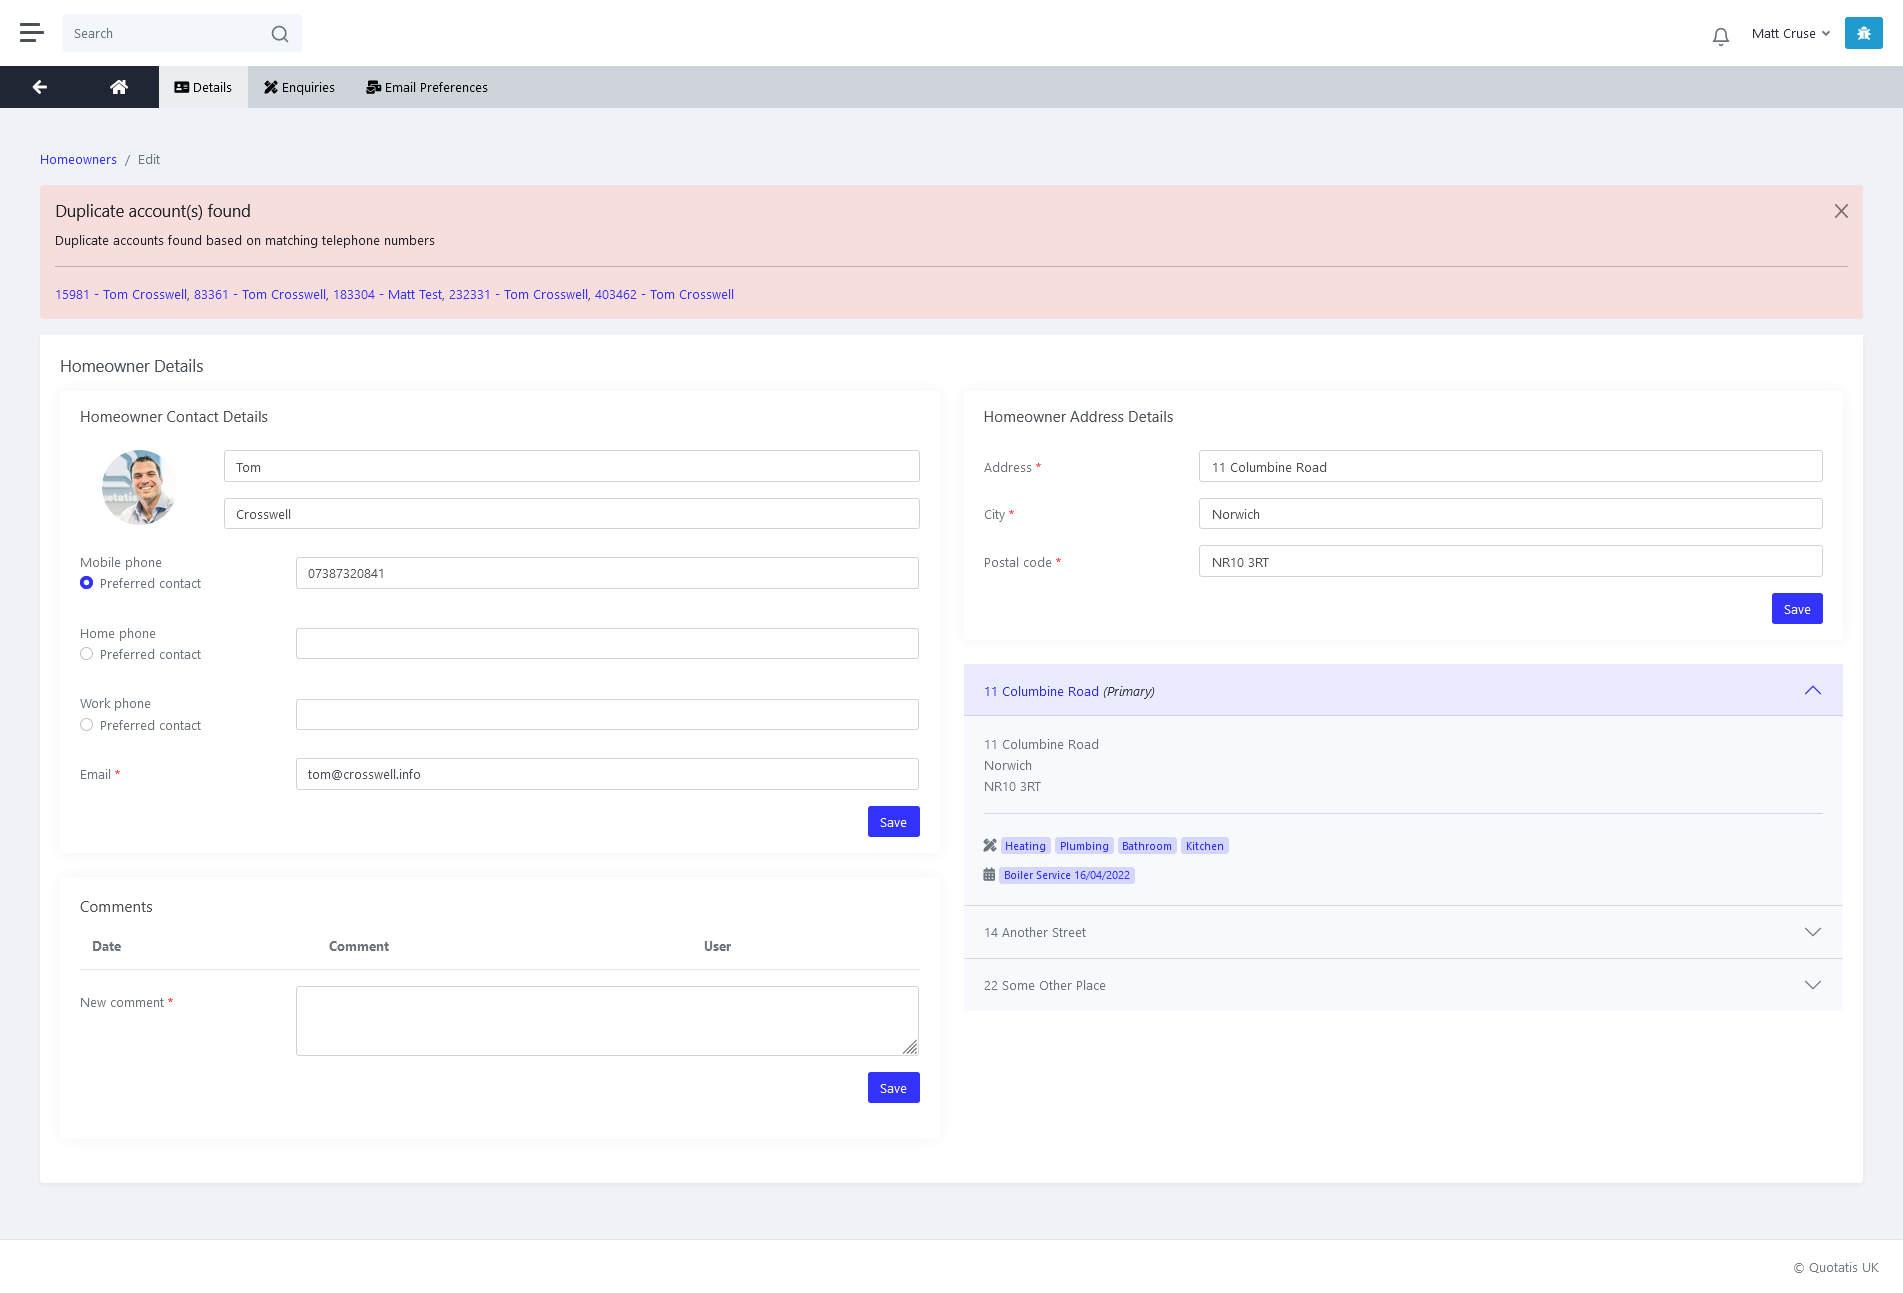Open duplicate account 183304 - Matt Test

pos(387,294)
